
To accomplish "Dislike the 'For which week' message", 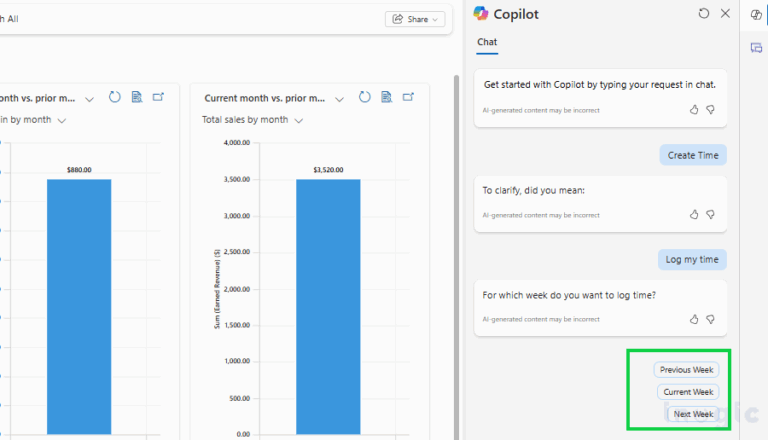I will [710, 319].
